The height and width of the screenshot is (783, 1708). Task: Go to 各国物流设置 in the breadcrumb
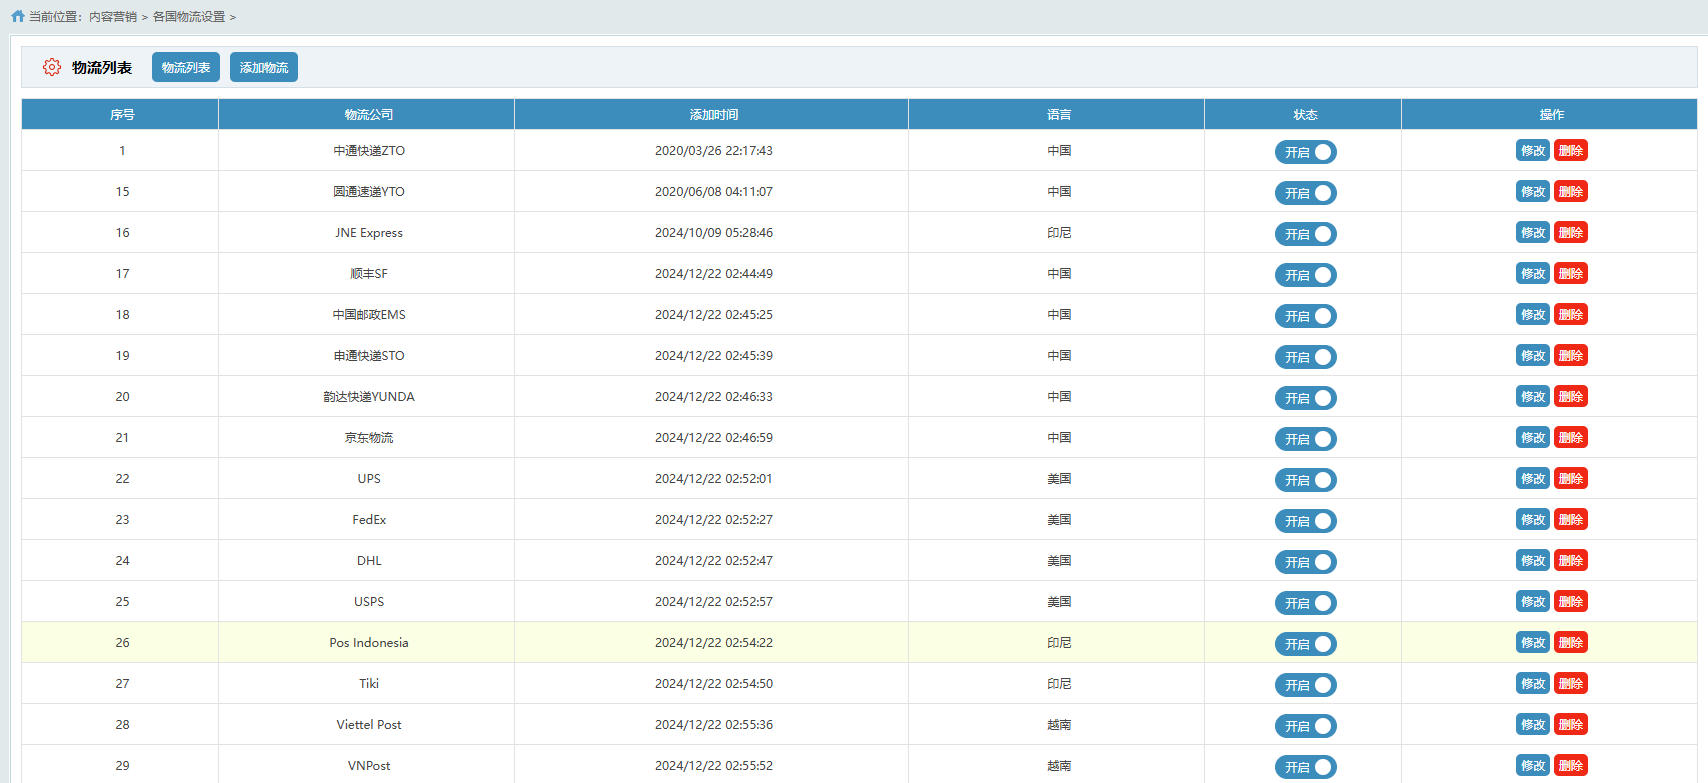pos(189,17)
